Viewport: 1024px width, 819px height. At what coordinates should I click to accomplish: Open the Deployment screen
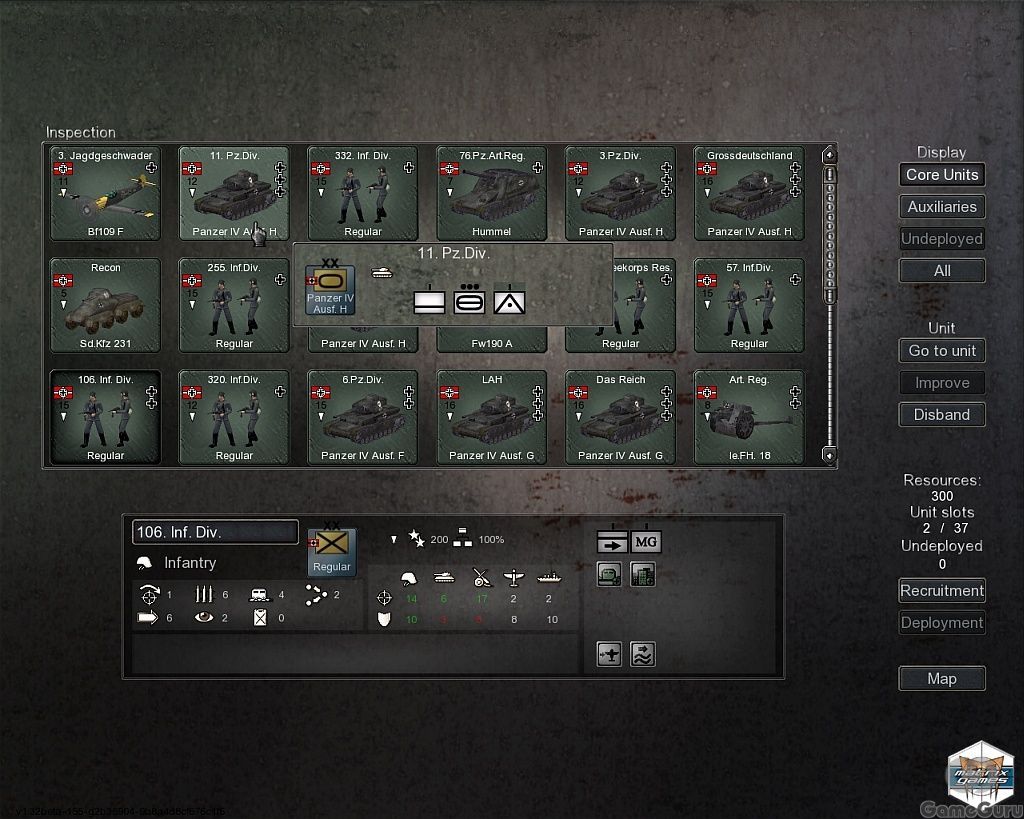tap(942, 623)
